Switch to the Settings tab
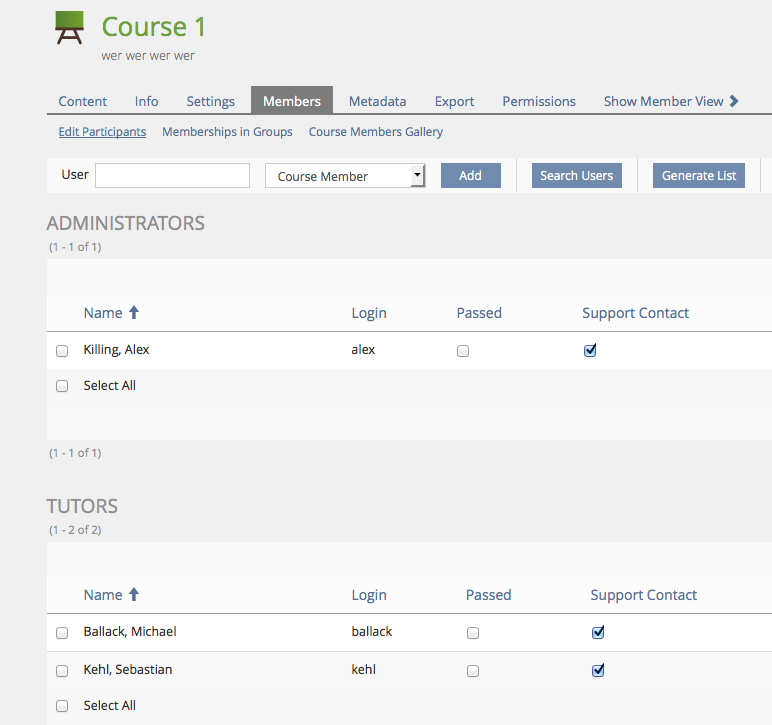This screenshot has width=772, height=725. pyautogui.click(x=210, y=101)
